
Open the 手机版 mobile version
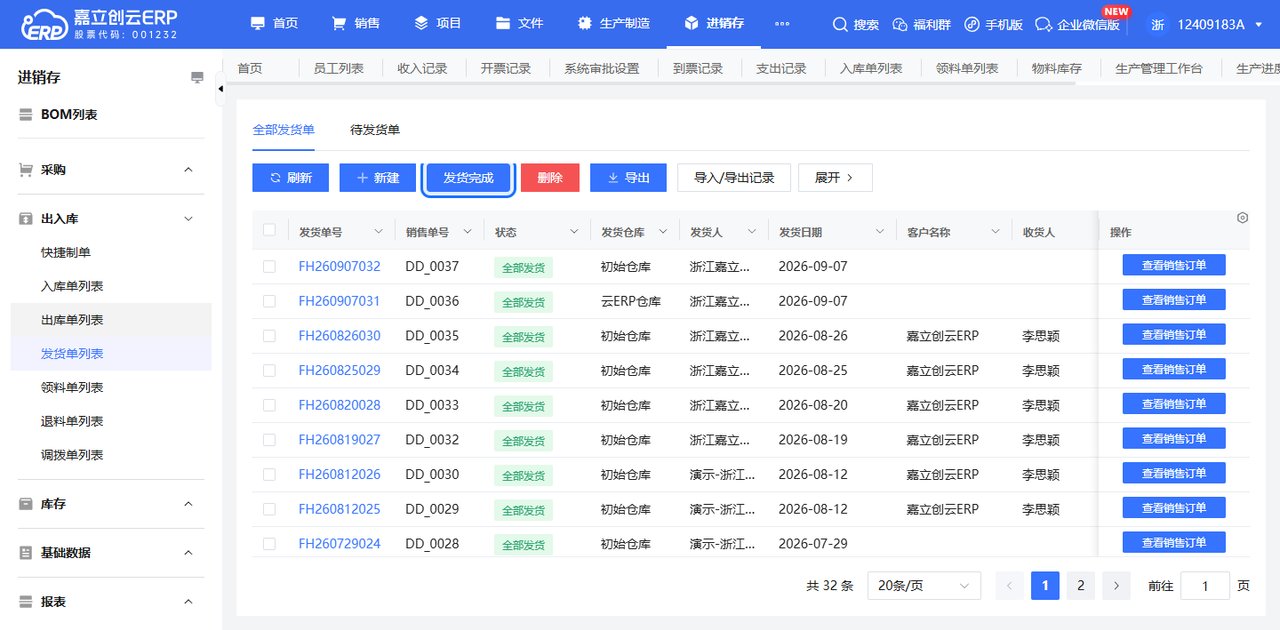[993, 24]
